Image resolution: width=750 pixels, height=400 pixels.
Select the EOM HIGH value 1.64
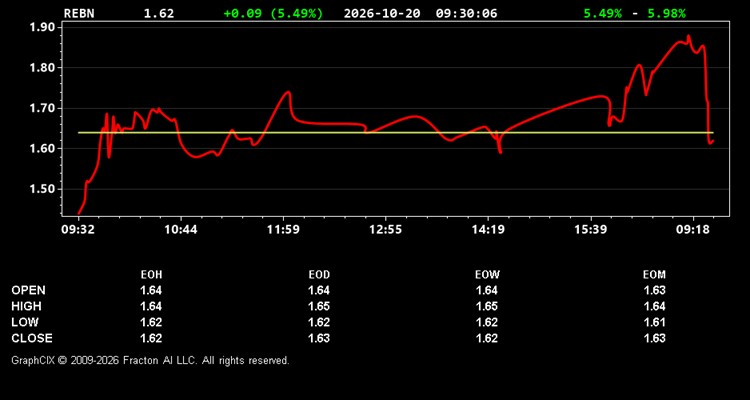(654, 306)
